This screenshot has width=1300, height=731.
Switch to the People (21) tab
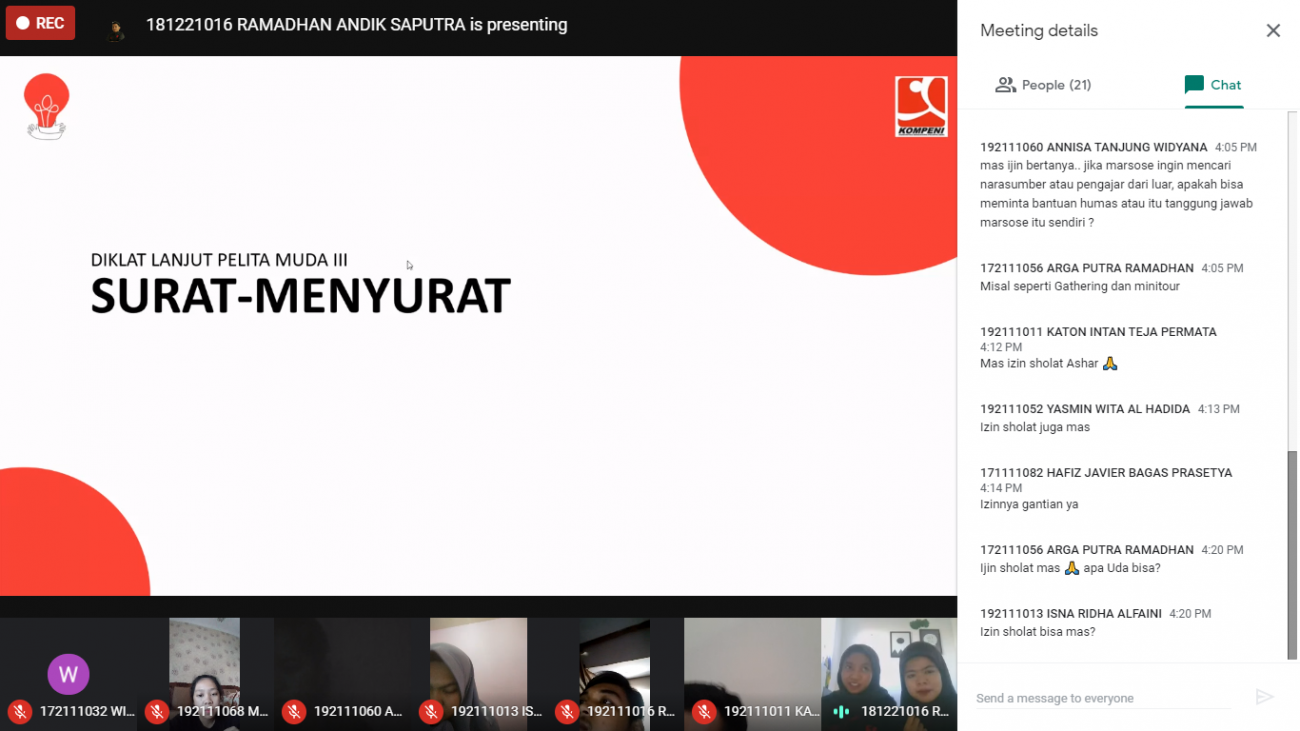pyautogui.click(x=1043, y=85)
